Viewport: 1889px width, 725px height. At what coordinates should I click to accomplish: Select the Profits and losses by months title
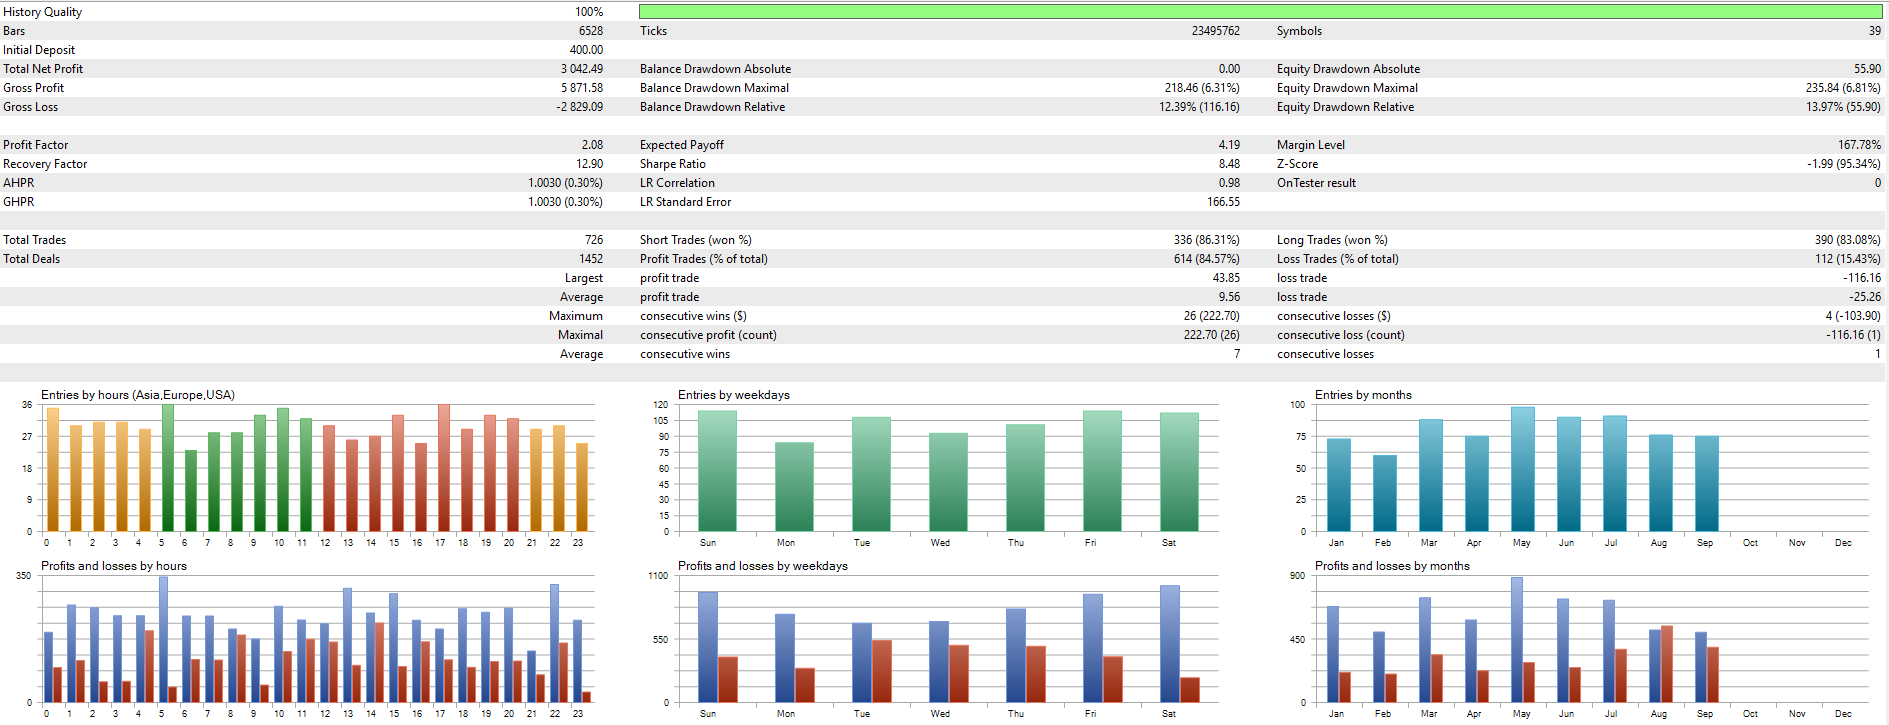coord(1391,566)
